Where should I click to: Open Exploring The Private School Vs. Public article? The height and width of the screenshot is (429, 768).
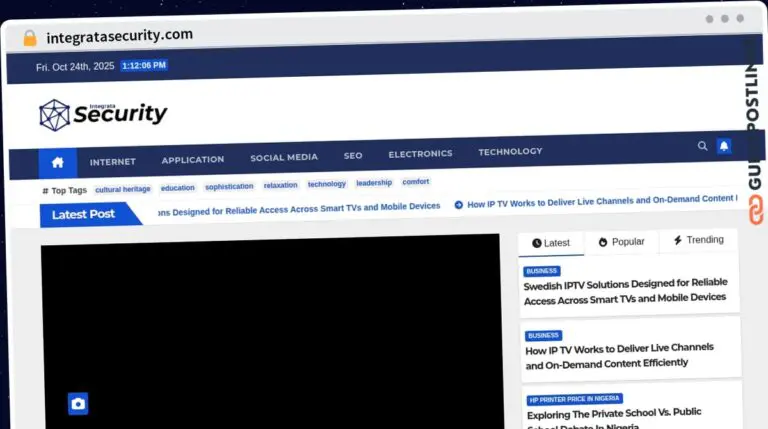pyautogui.click(x=614, y=418)
